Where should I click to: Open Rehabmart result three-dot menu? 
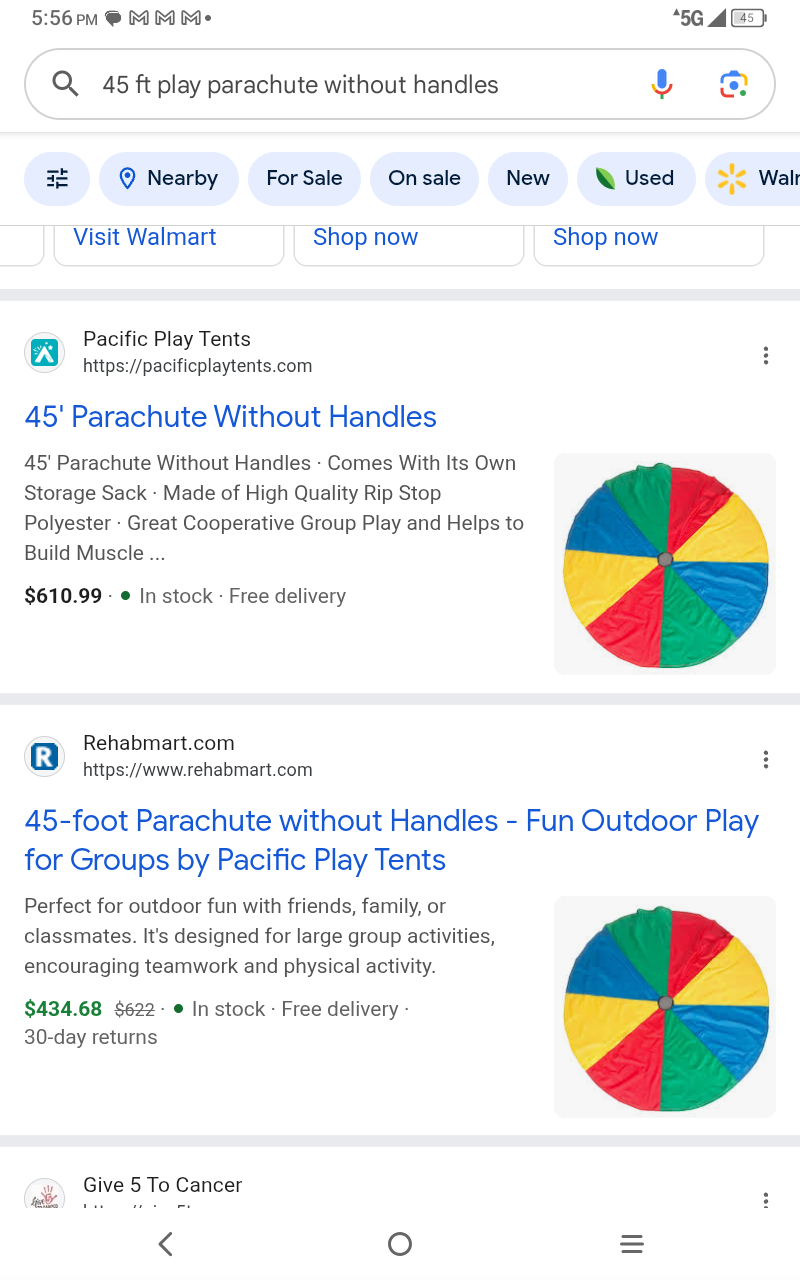click(x=765, y=760)
